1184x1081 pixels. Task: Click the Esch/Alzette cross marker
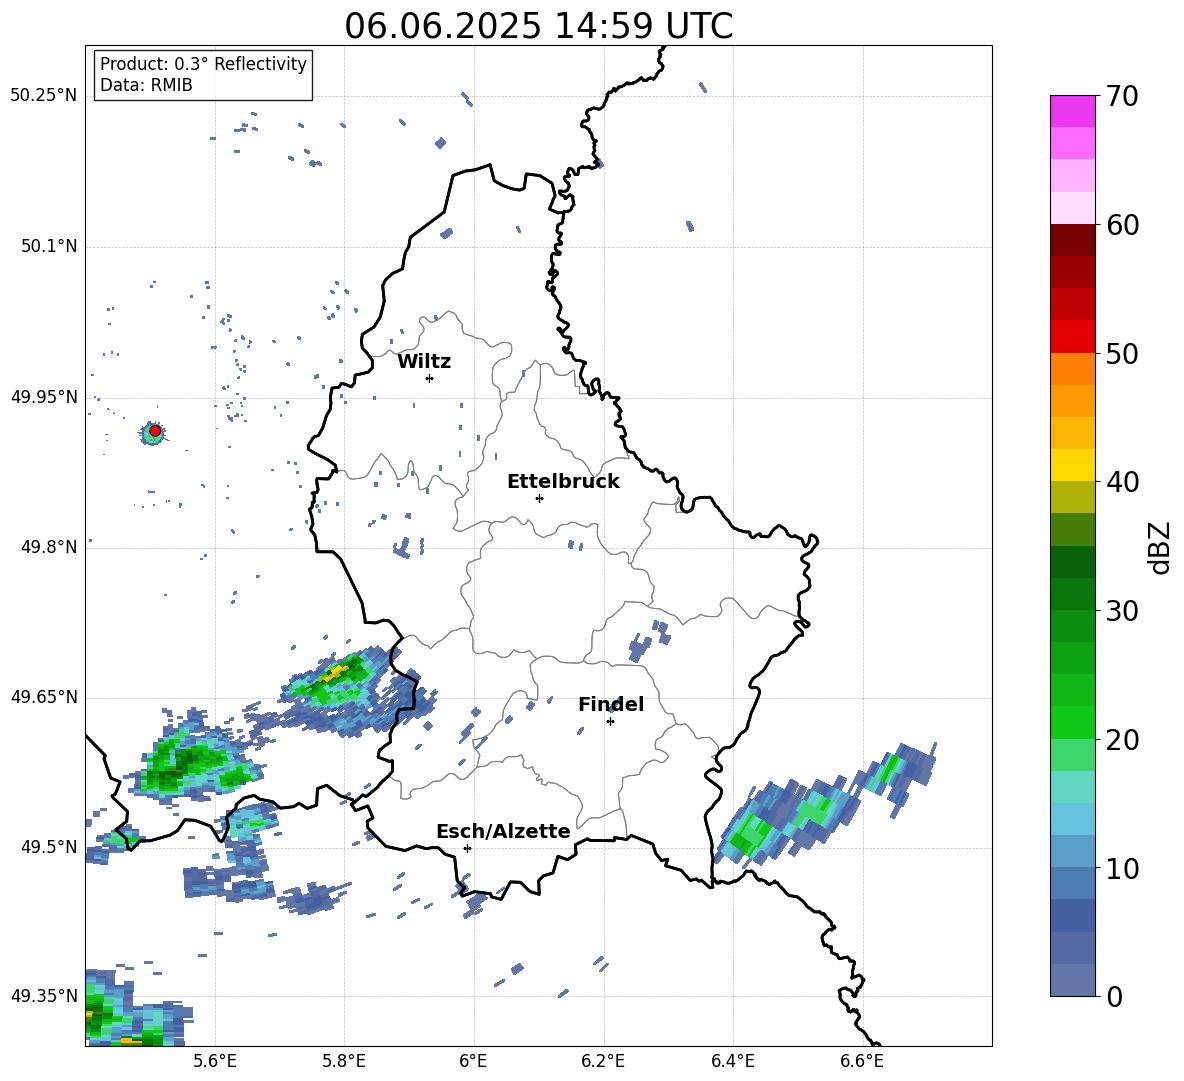click(x=467, y=848)
